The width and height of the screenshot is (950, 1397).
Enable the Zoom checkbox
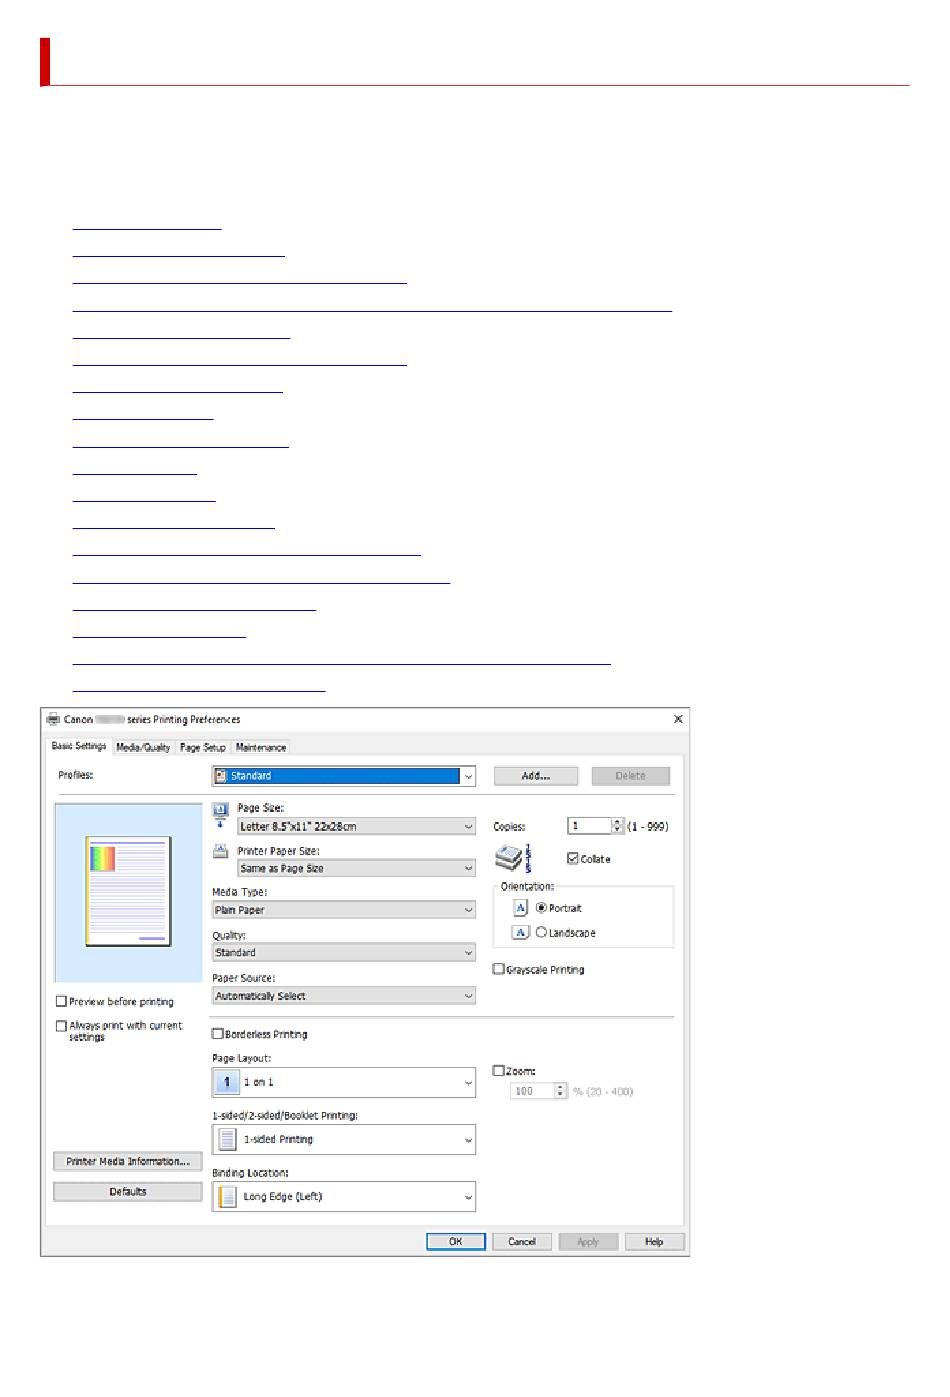(x=499, y=1071)
